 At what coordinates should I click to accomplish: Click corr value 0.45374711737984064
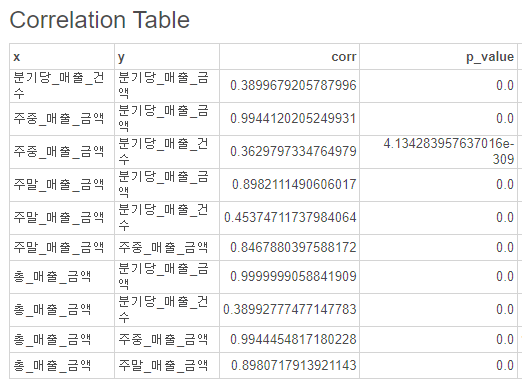[x=290, y=217]
